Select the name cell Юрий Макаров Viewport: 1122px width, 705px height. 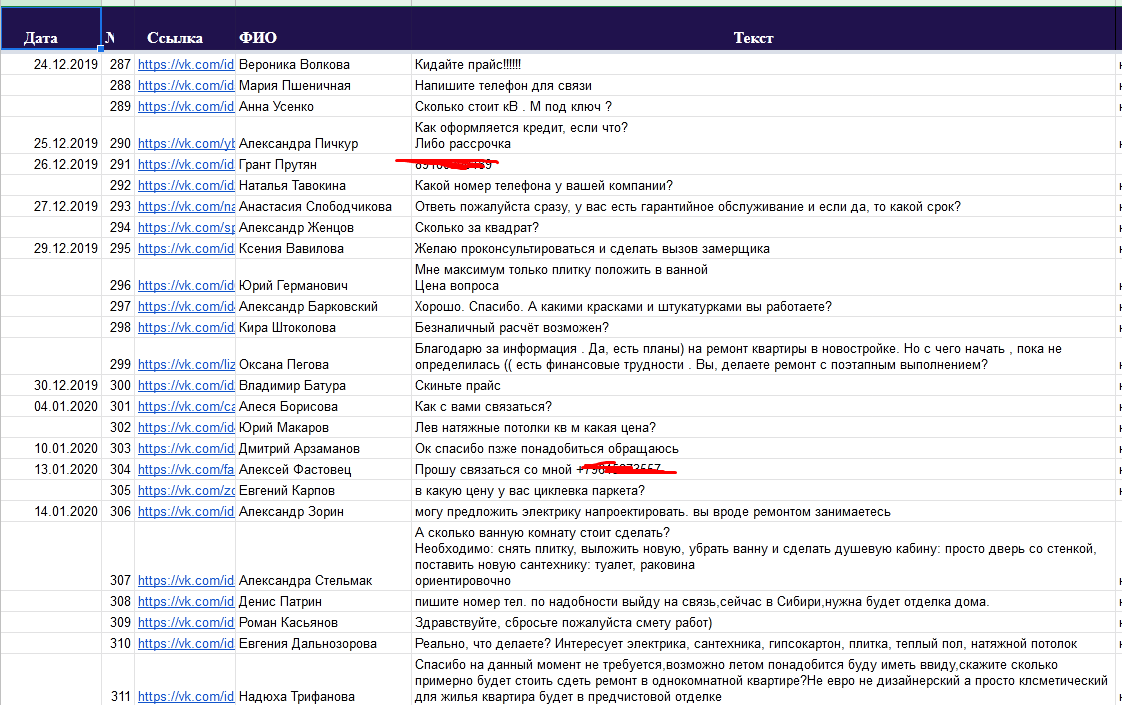pyautogui.click(x=323, y=427)
